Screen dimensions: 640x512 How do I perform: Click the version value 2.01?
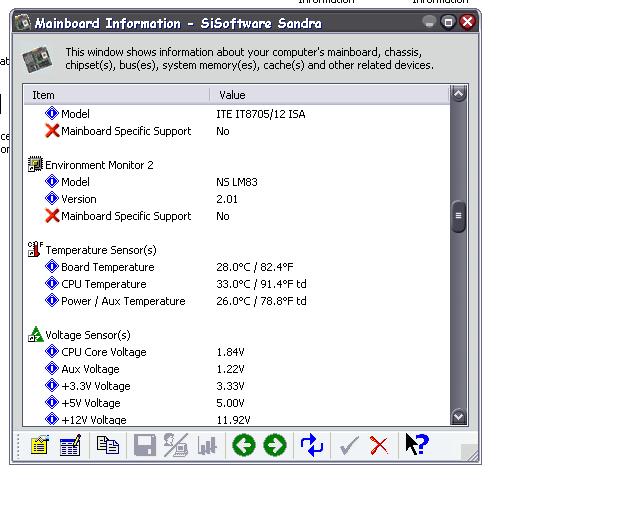[227, 199]
